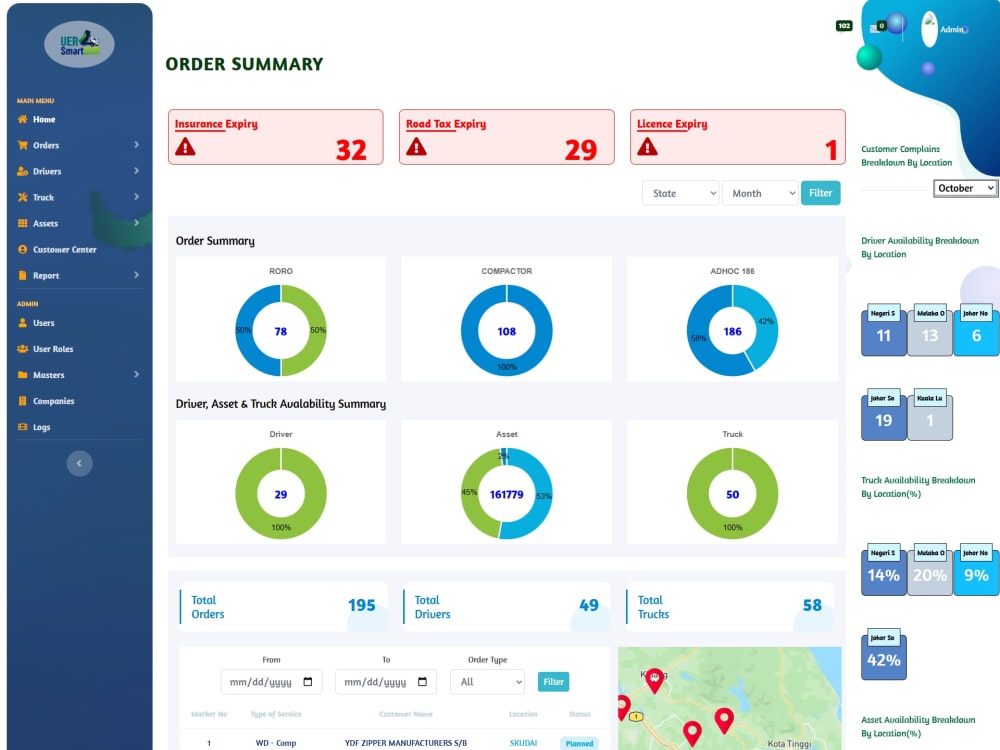Click the Total Orders 195 card
Image resolution: width=1000 pixels, height=750 pixels.
pyautogui.click(x=284, y=607)
